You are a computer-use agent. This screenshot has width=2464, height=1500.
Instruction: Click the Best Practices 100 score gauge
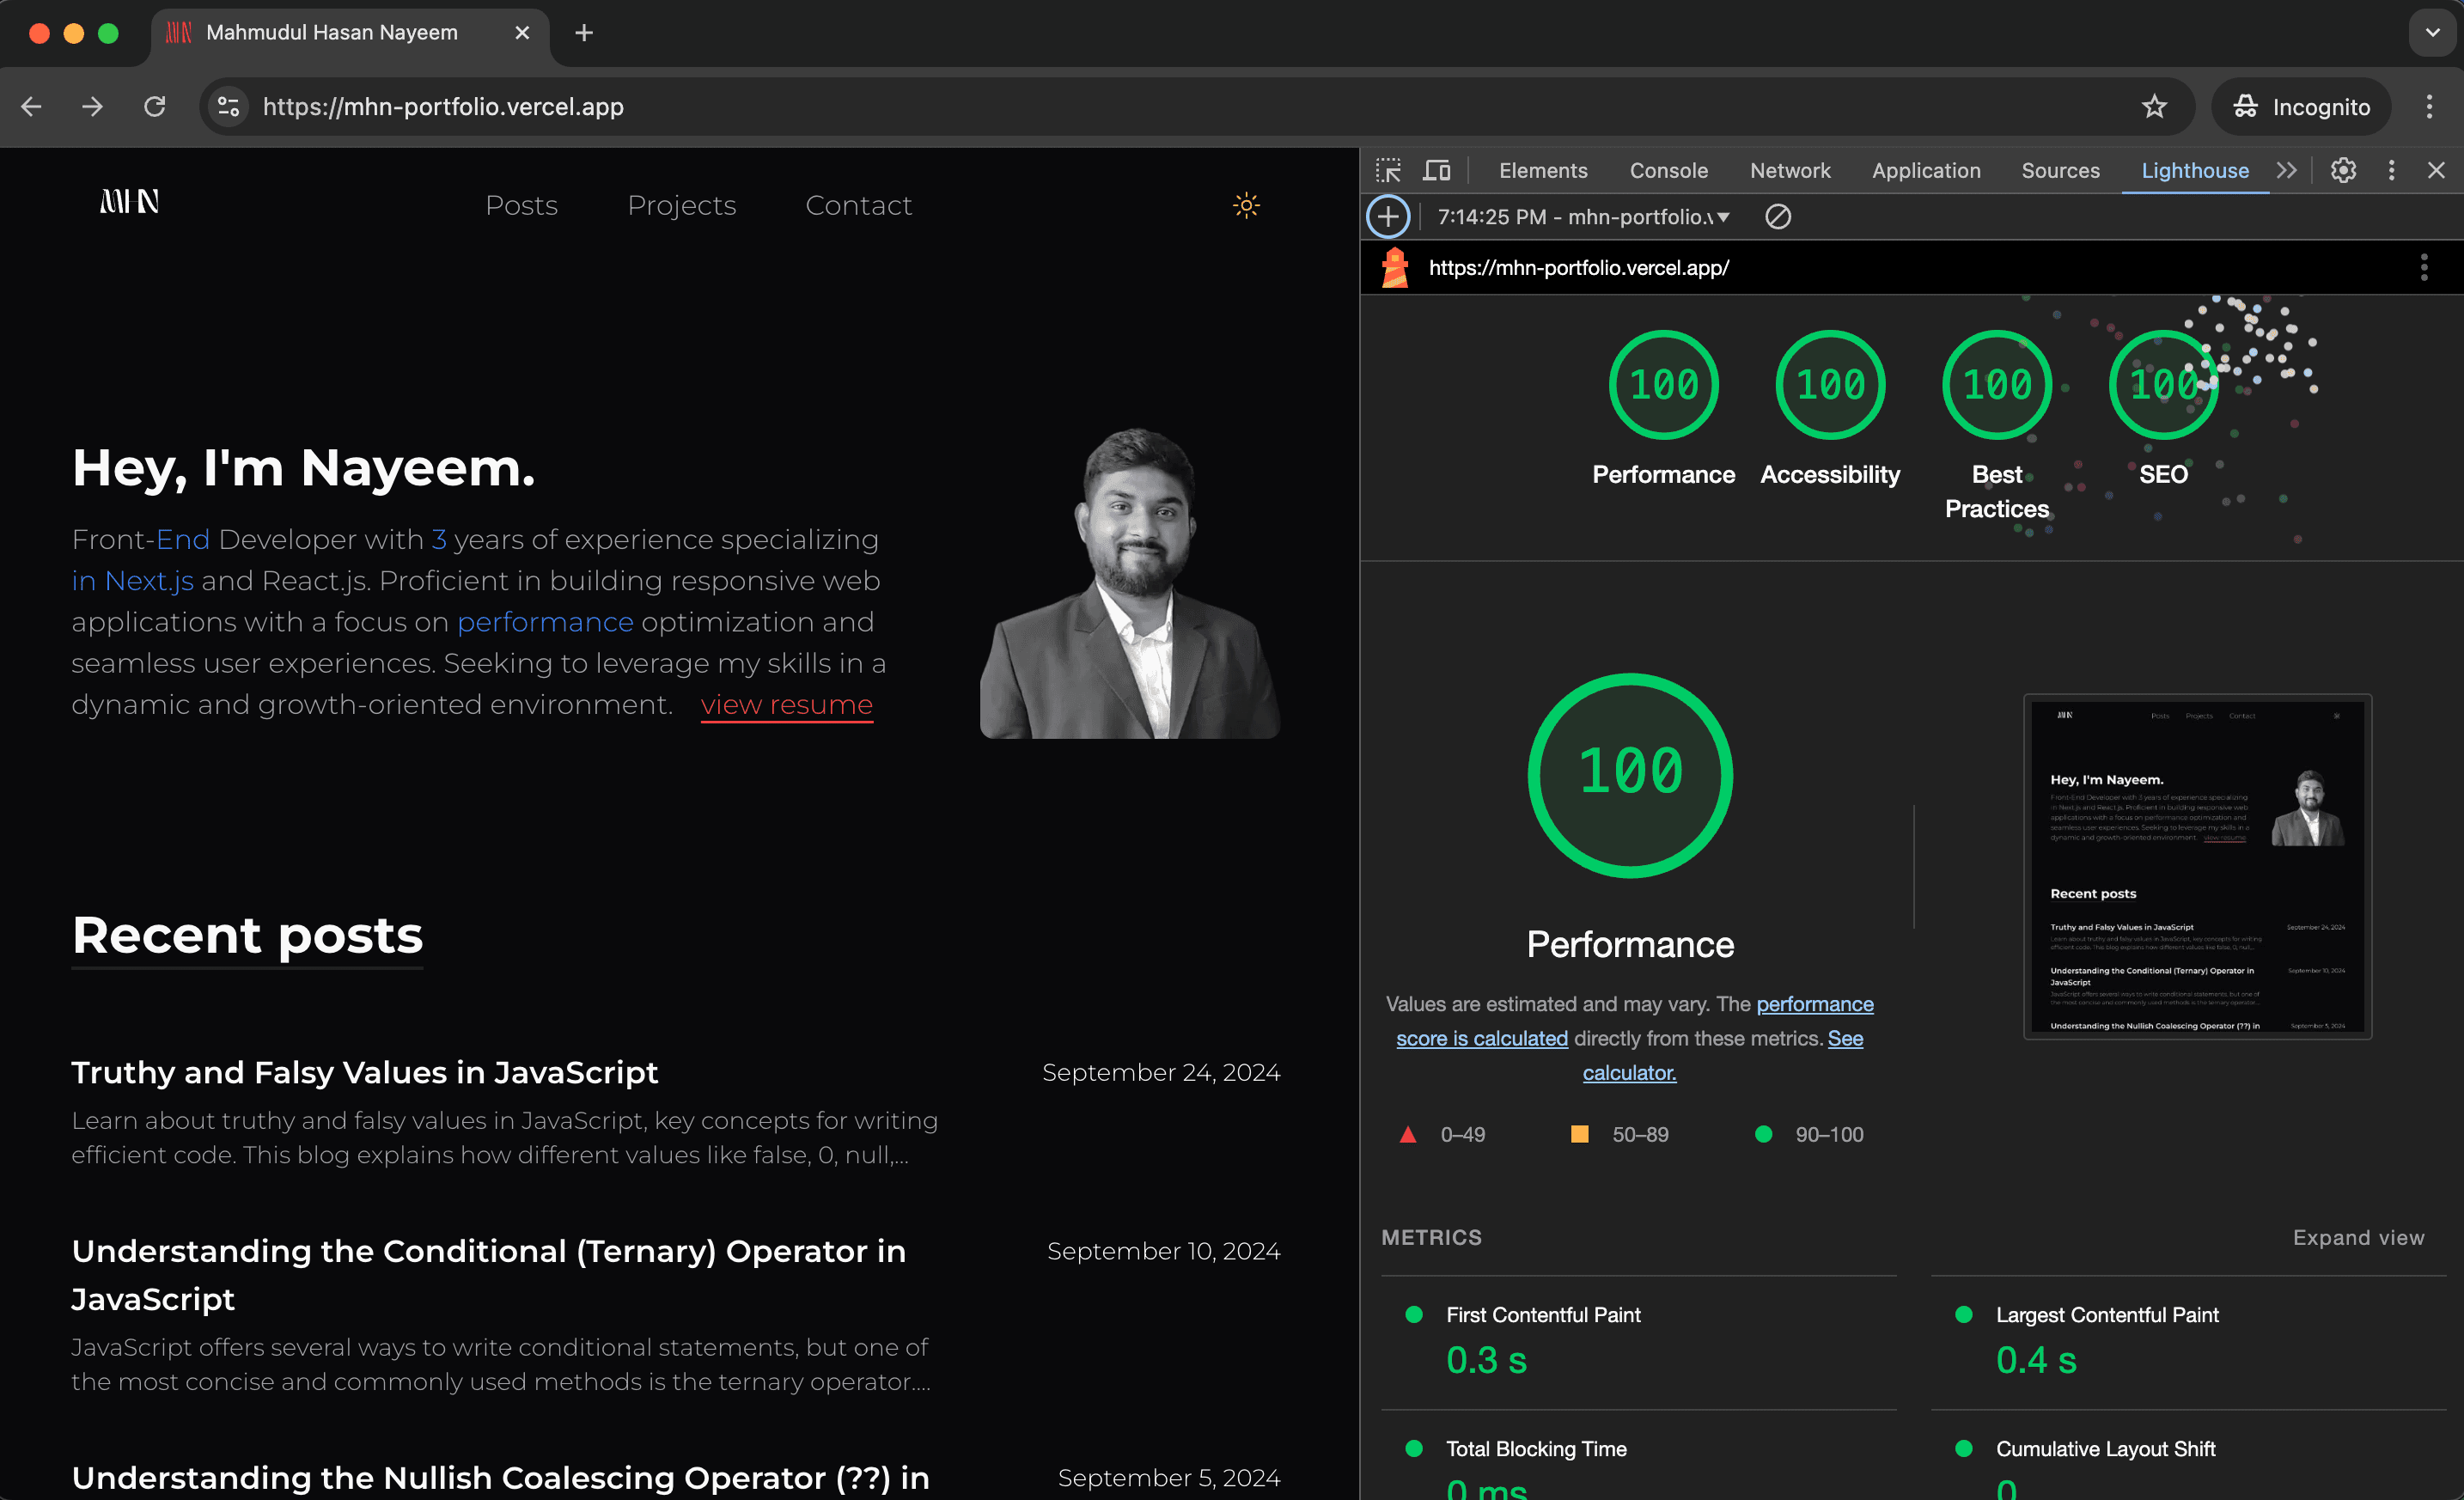coord(1997,385)
